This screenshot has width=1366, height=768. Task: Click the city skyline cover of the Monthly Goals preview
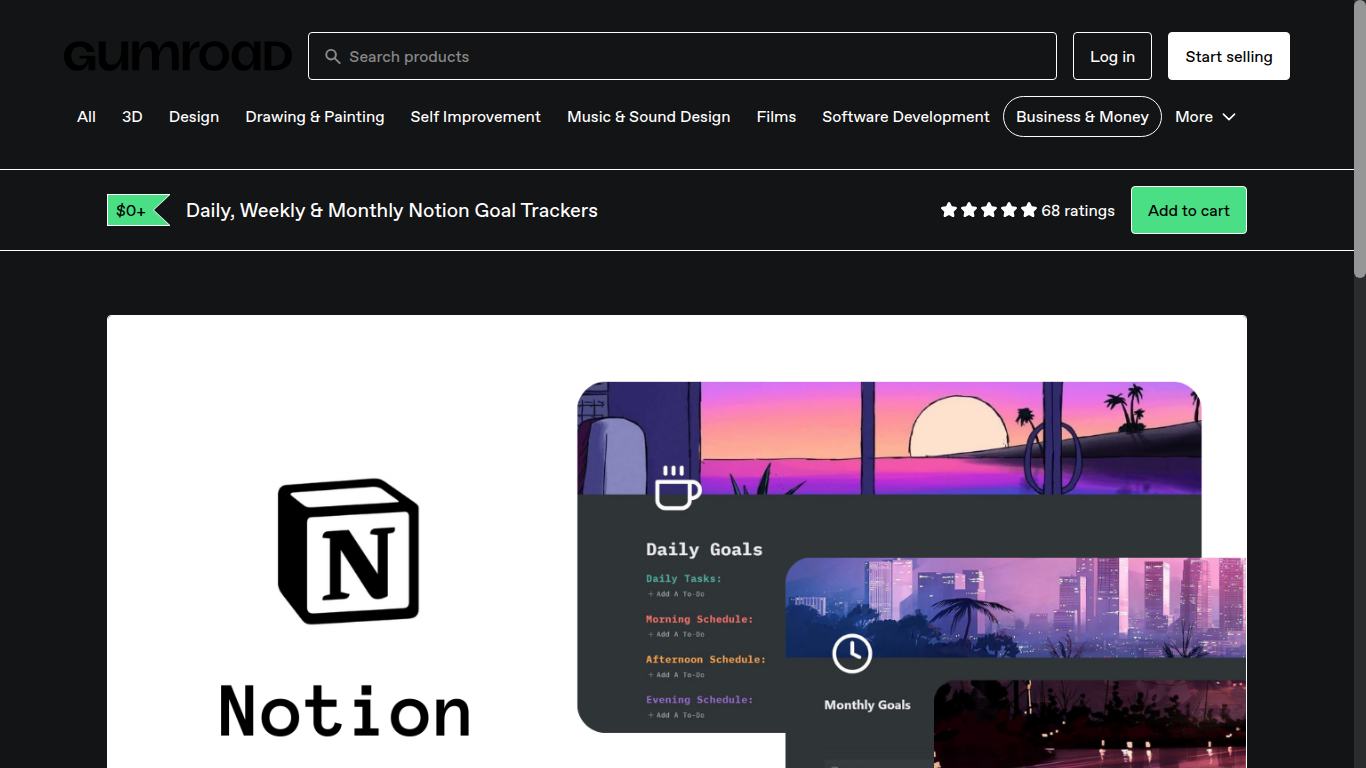pyautogui.click(x=1016, y=608)
